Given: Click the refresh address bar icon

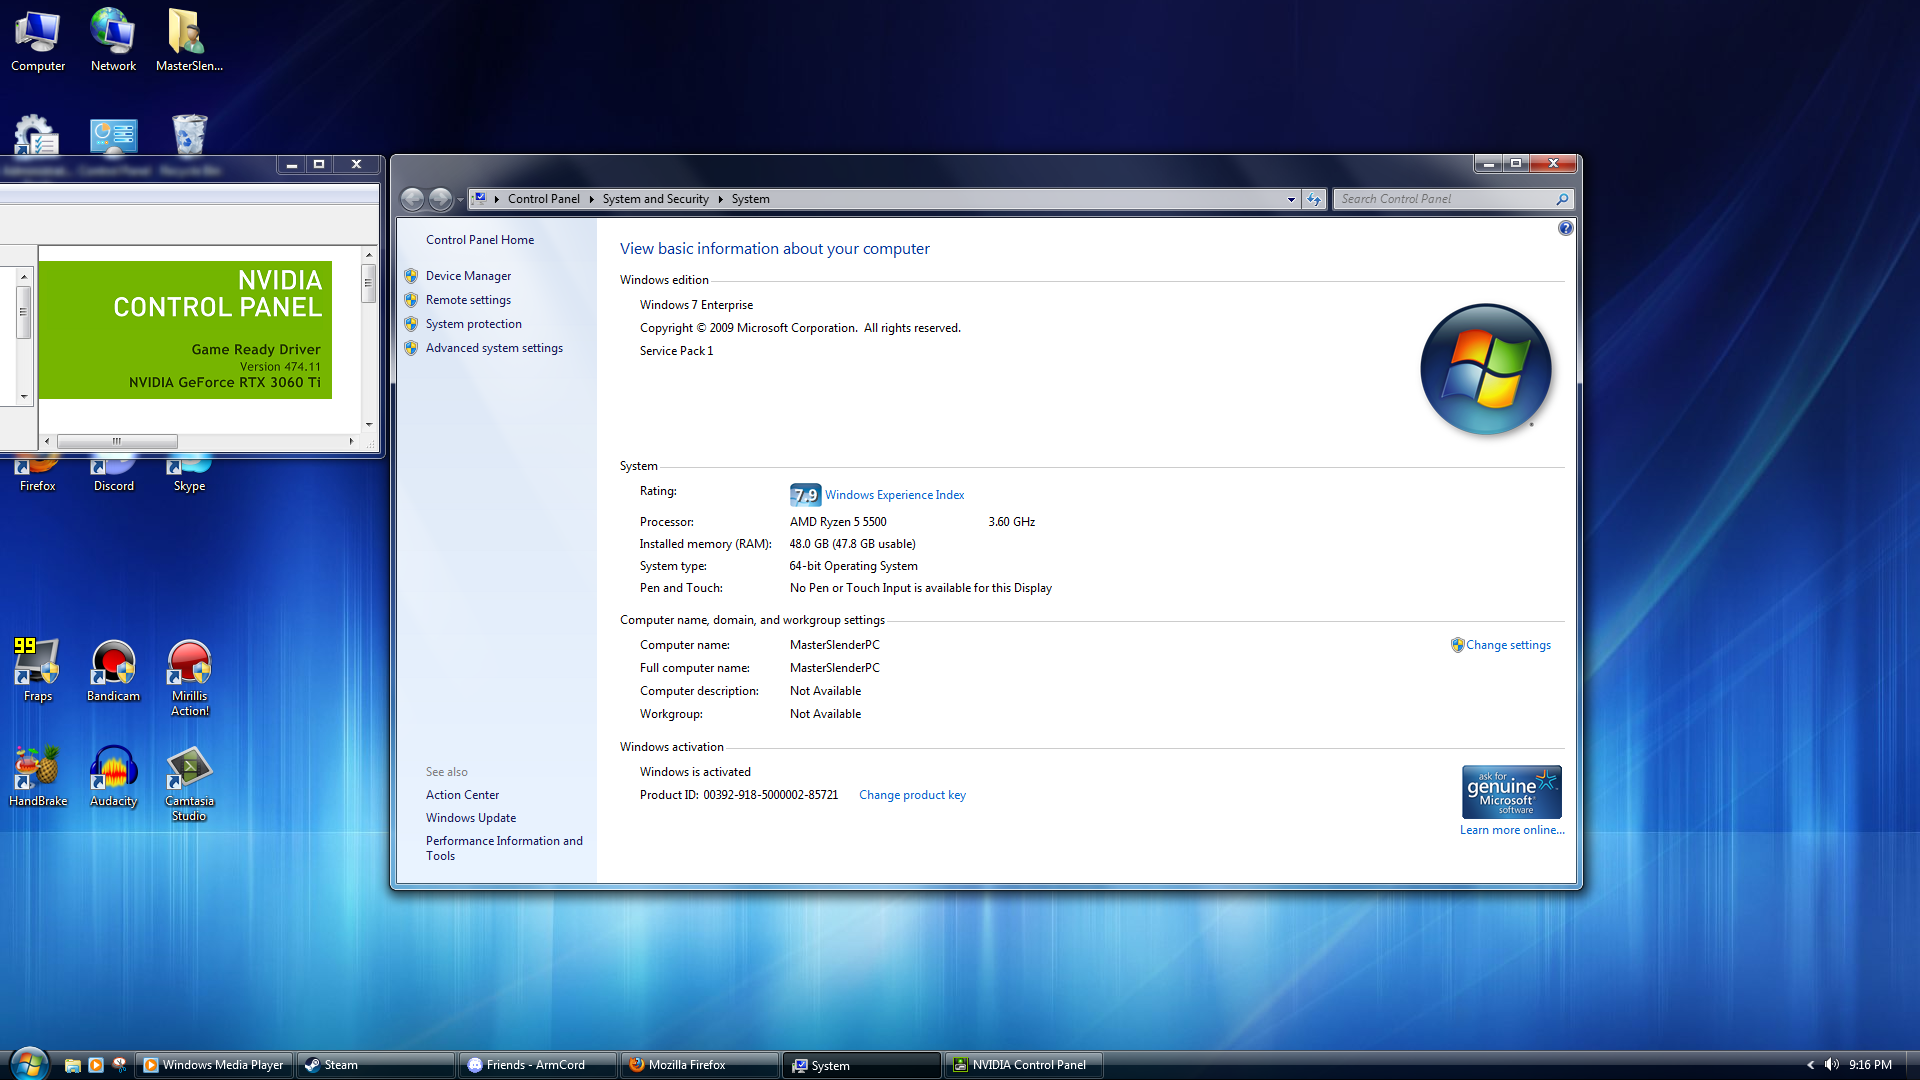Looking at the screenshot, I should (1314, 199).
